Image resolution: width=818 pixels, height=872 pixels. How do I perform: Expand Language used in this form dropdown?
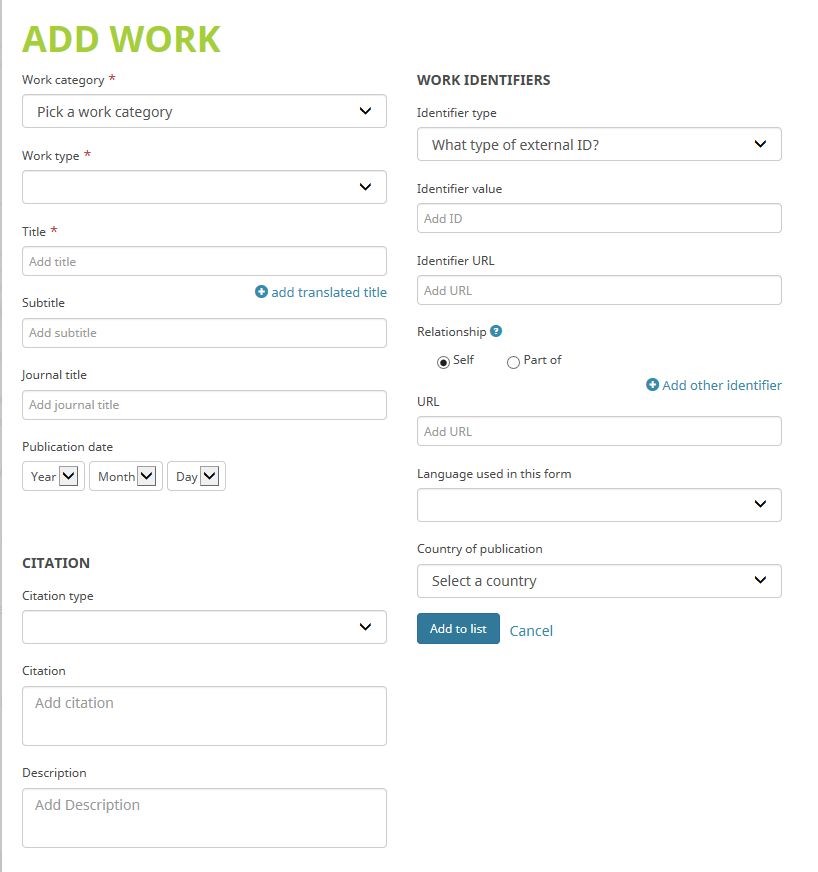[599, 505]
